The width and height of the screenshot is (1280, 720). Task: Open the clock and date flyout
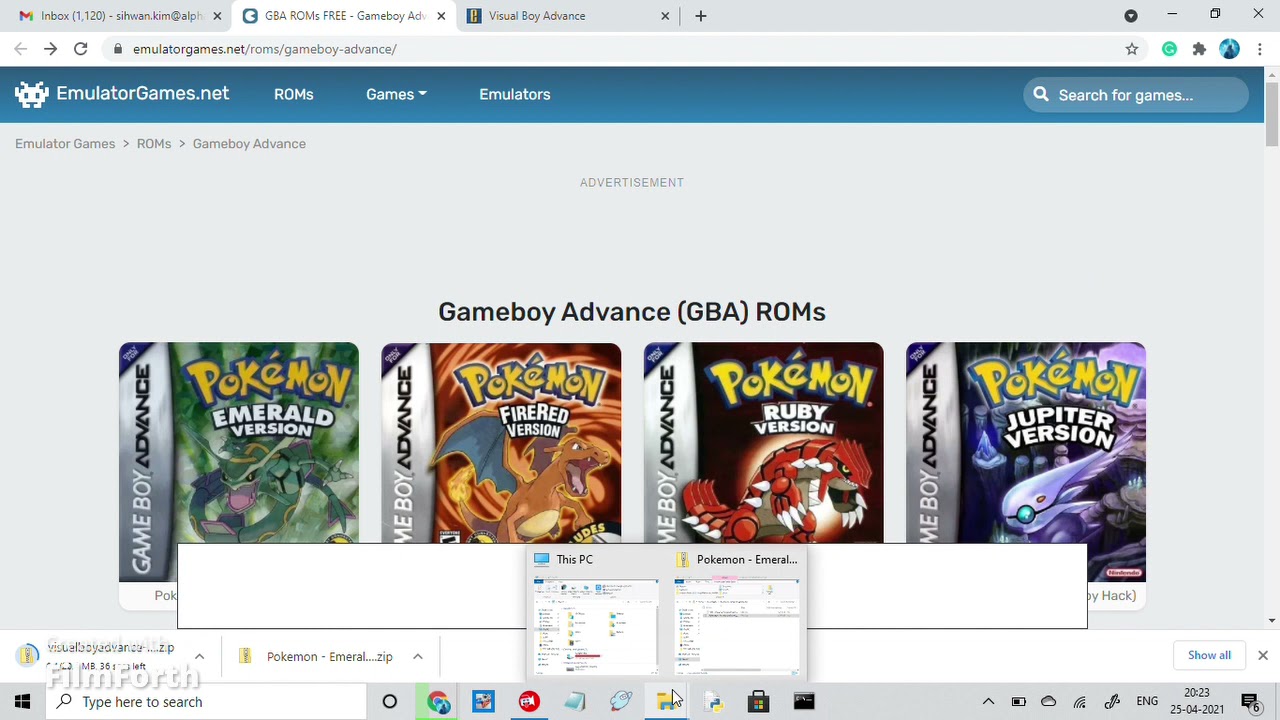tap(1197, 702)
